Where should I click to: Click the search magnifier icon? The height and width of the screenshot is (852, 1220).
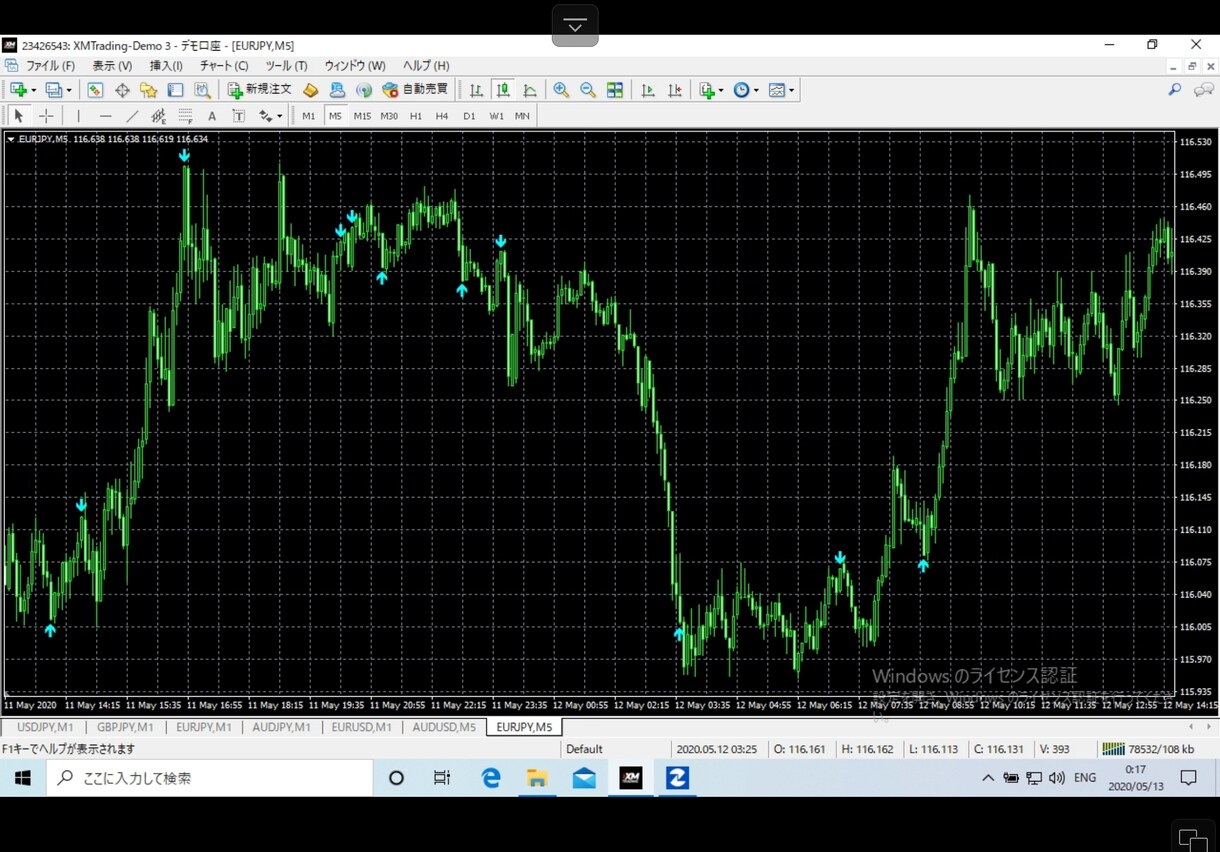pos(1175,90)
